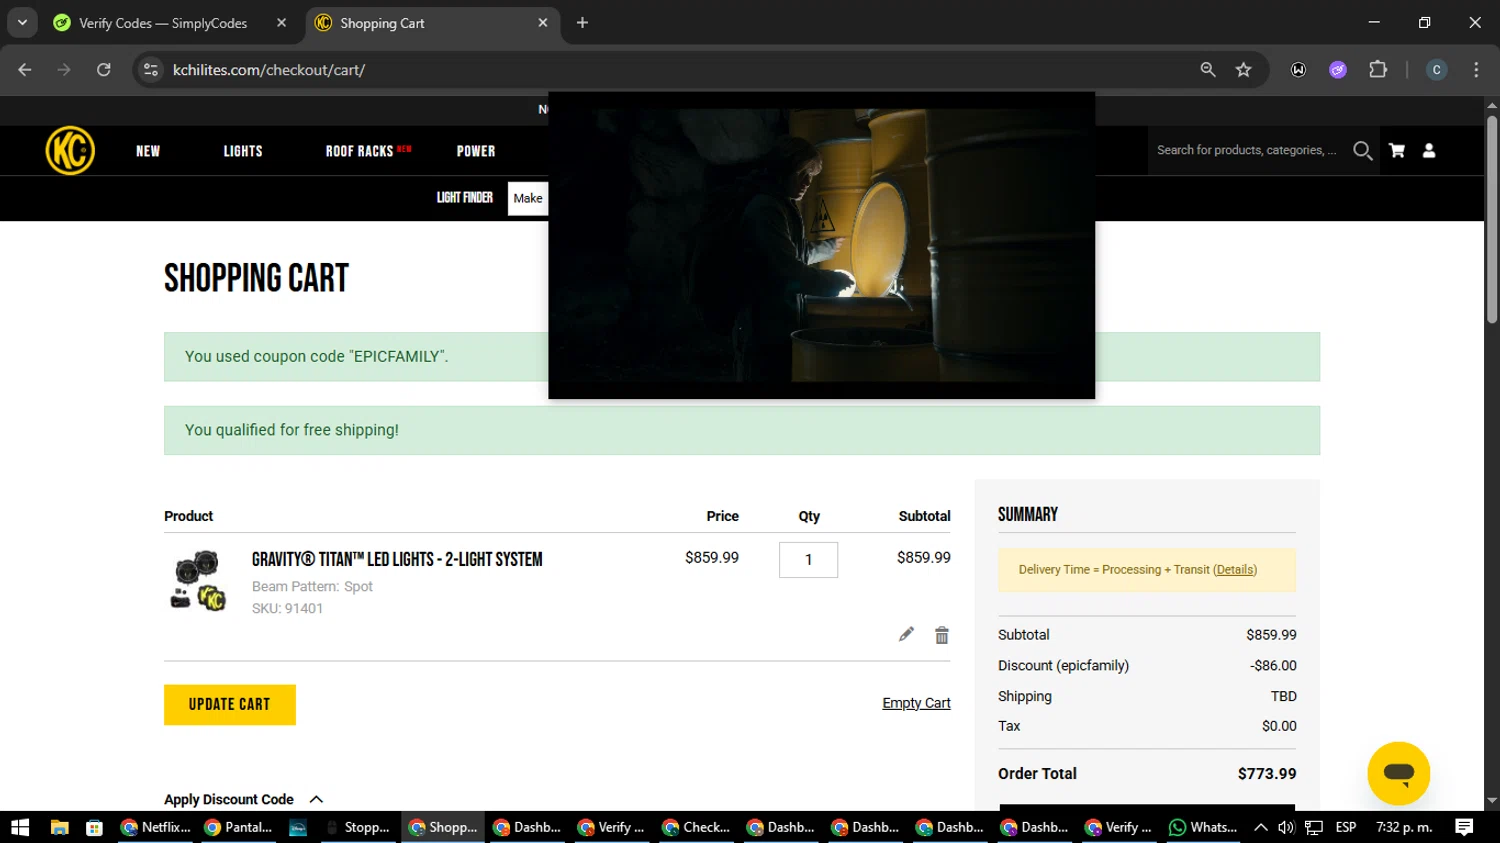View site information icon in address bar
The width and height of the screenshot is (1500, 843).
coord(151,70)
